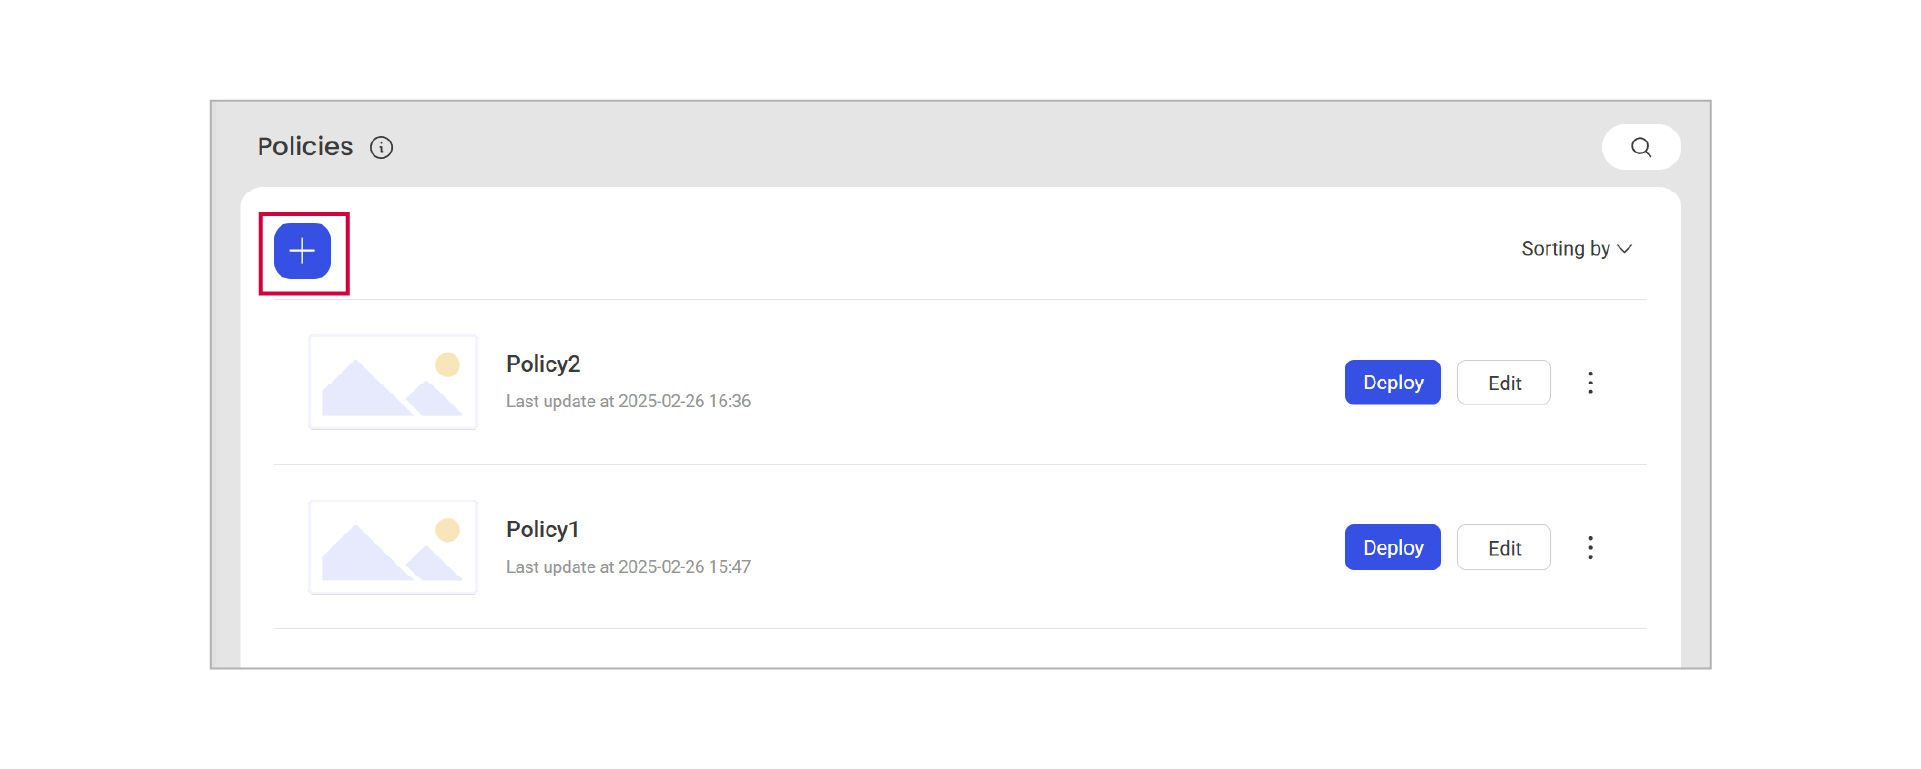Deploy the Policy2 policy
This screenshot has width=1921, height=769.
pos(1392,383)
